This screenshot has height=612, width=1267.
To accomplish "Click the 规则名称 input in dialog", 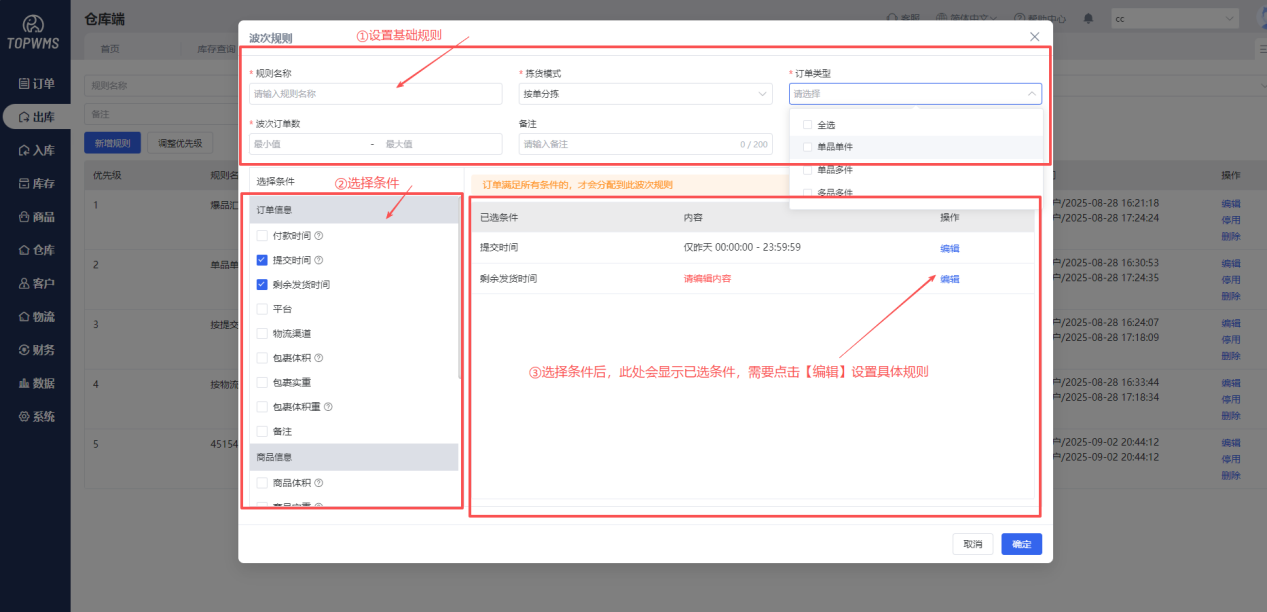I will (x=375, y=94).
